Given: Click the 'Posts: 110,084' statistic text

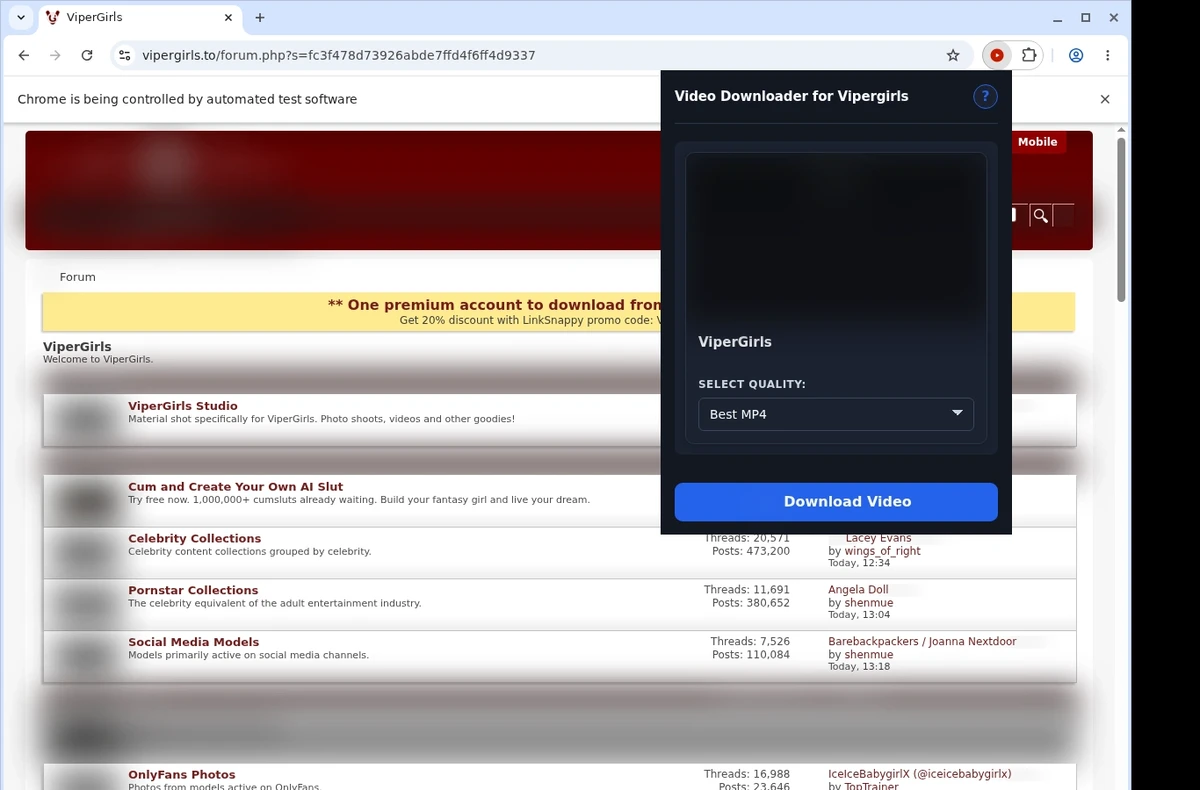Looking at the screenshot, I should (751, 655).
